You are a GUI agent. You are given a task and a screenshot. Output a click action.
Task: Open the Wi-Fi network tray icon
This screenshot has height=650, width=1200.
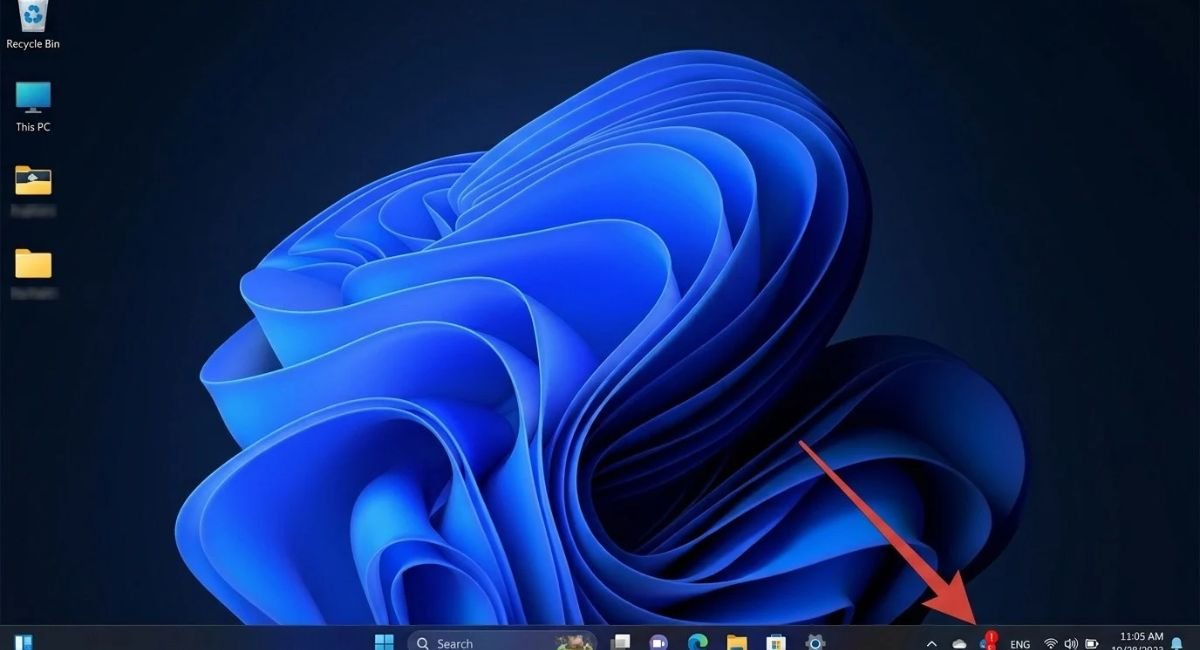[x=1051, y=644]
